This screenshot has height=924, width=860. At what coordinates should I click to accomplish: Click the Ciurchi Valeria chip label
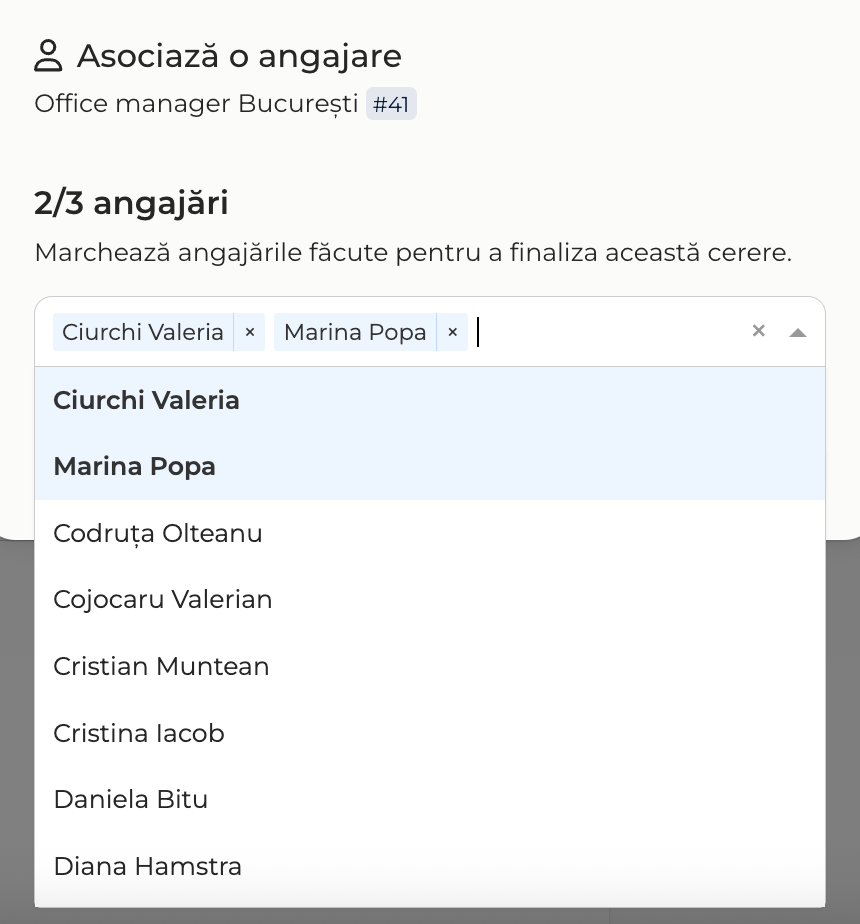tap(143, 332)
